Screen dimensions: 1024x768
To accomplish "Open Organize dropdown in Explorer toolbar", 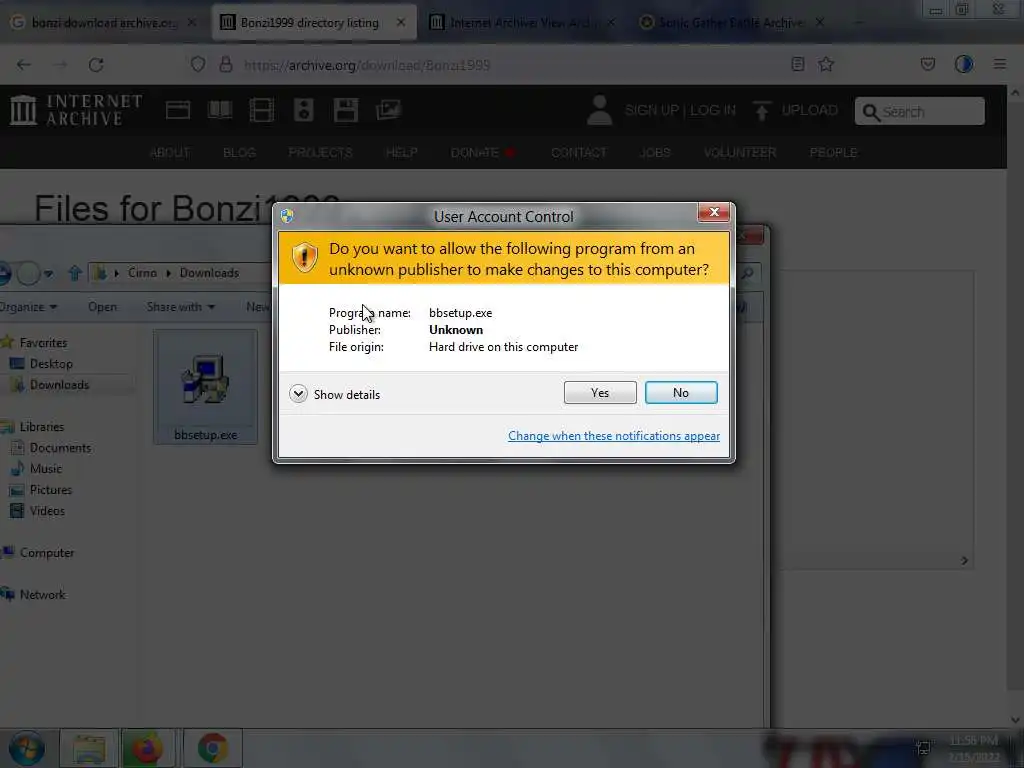I will tap(27, 307).
